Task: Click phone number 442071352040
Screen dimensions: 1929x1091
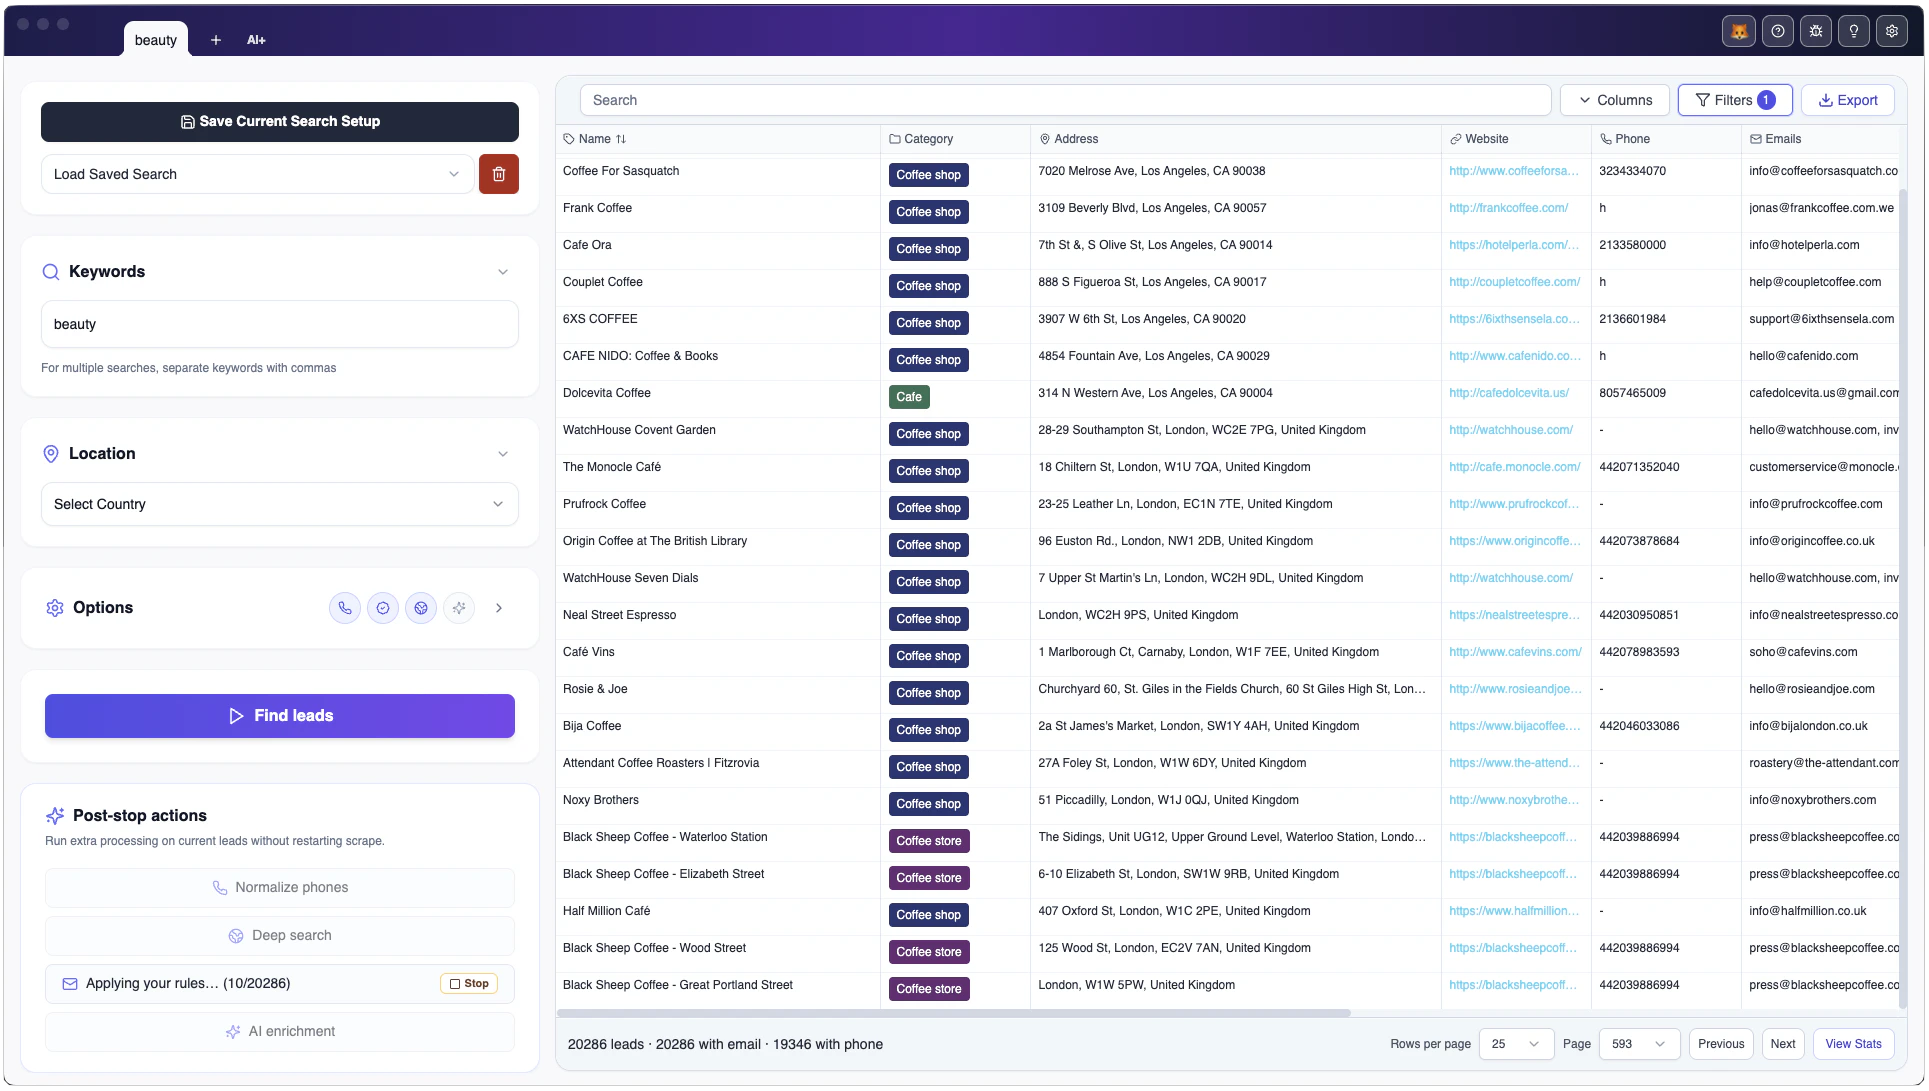Action: pos(1639,467)
